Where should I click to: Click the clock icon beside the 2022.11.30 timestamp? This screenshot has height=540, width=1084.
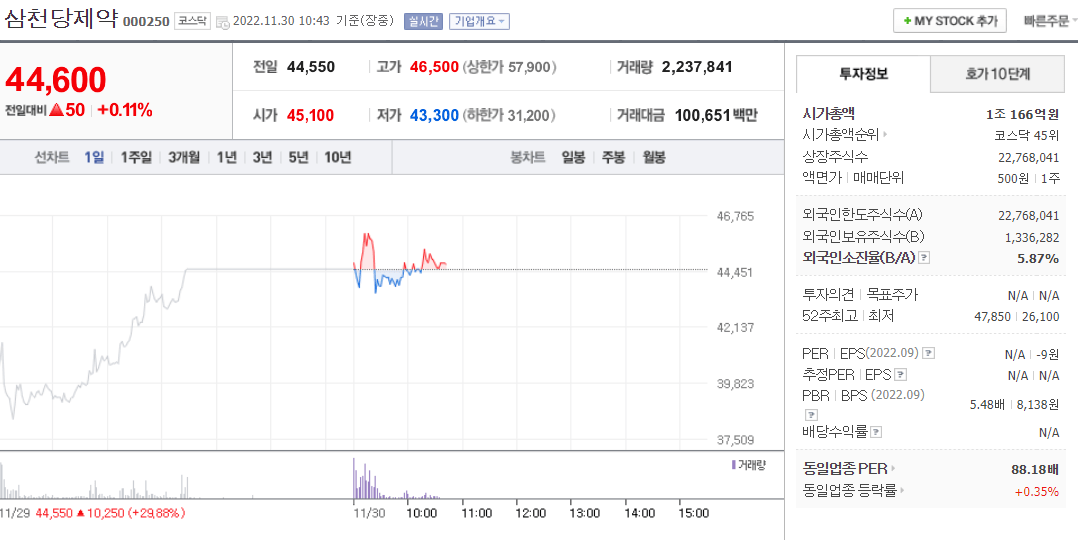(x=223, y=22)
